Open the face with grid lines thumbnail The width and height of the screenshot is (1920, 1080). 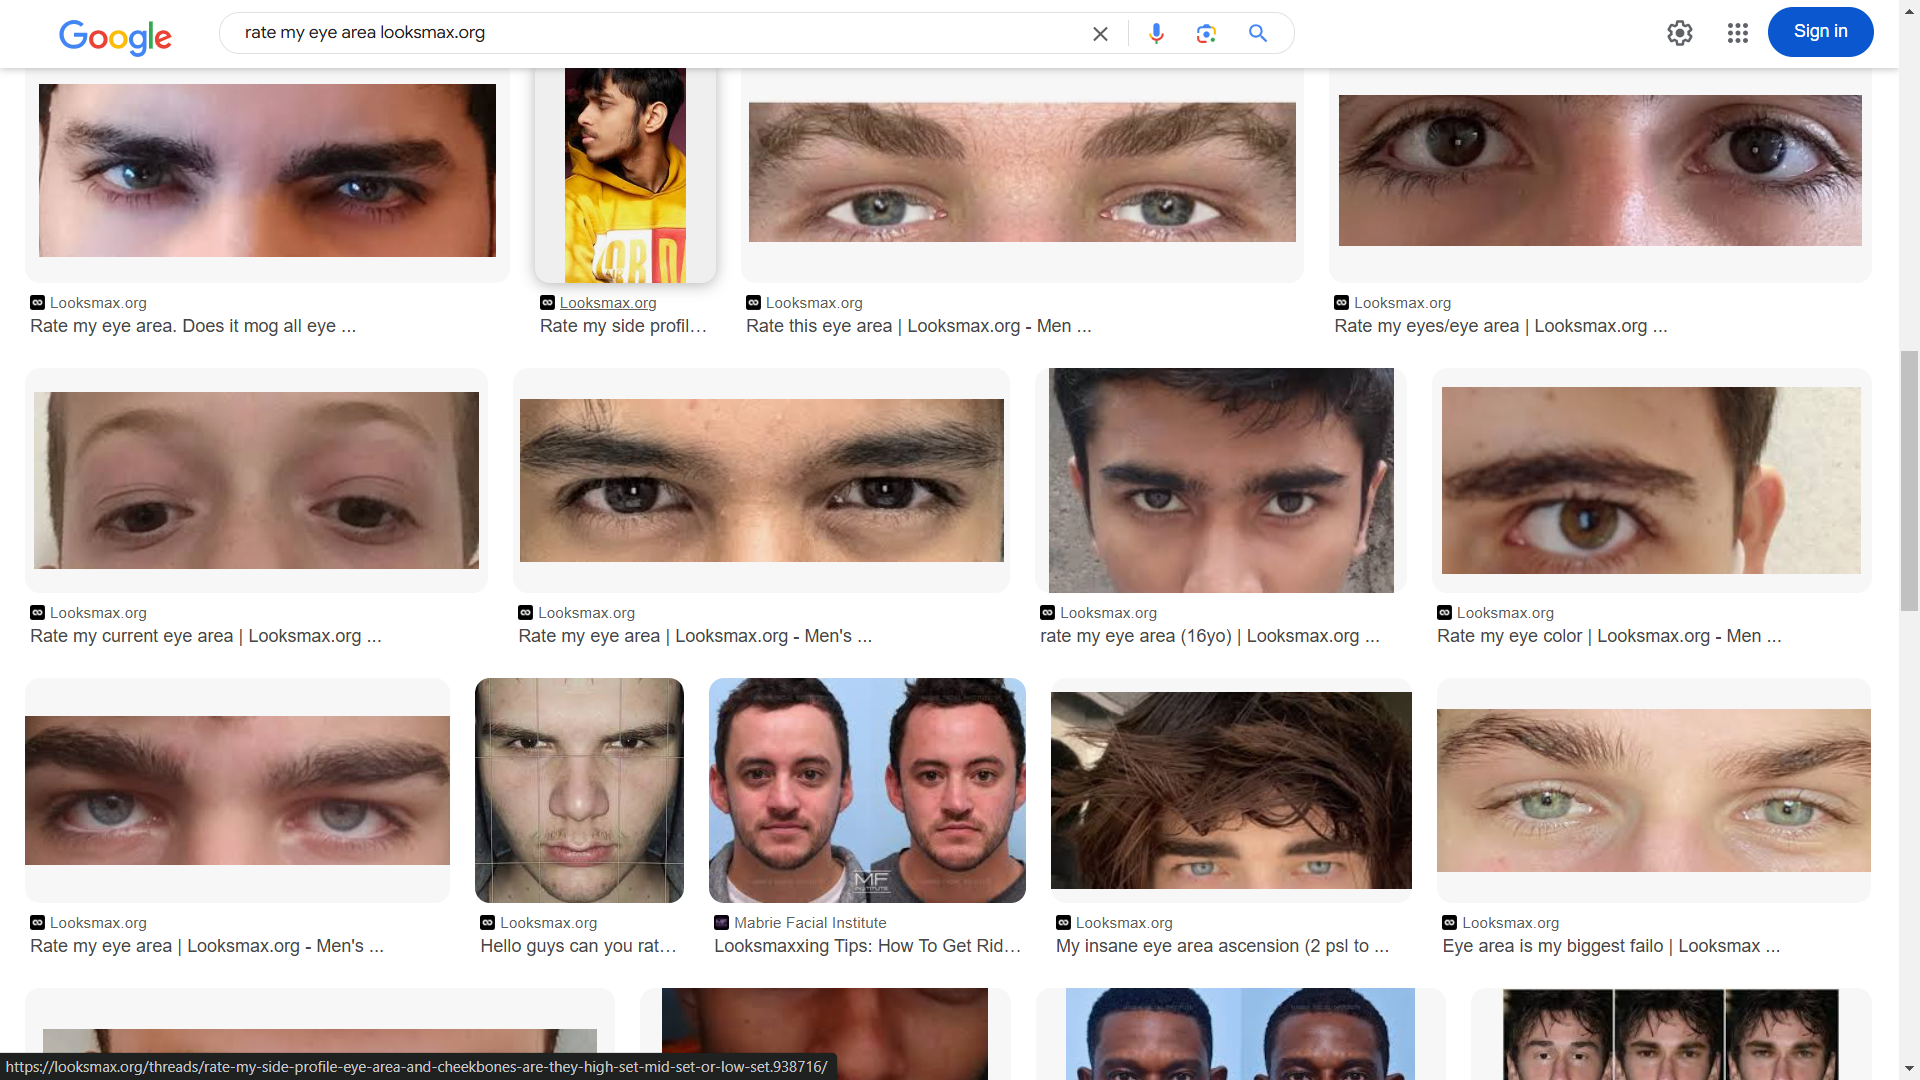[x=579, y=790]
